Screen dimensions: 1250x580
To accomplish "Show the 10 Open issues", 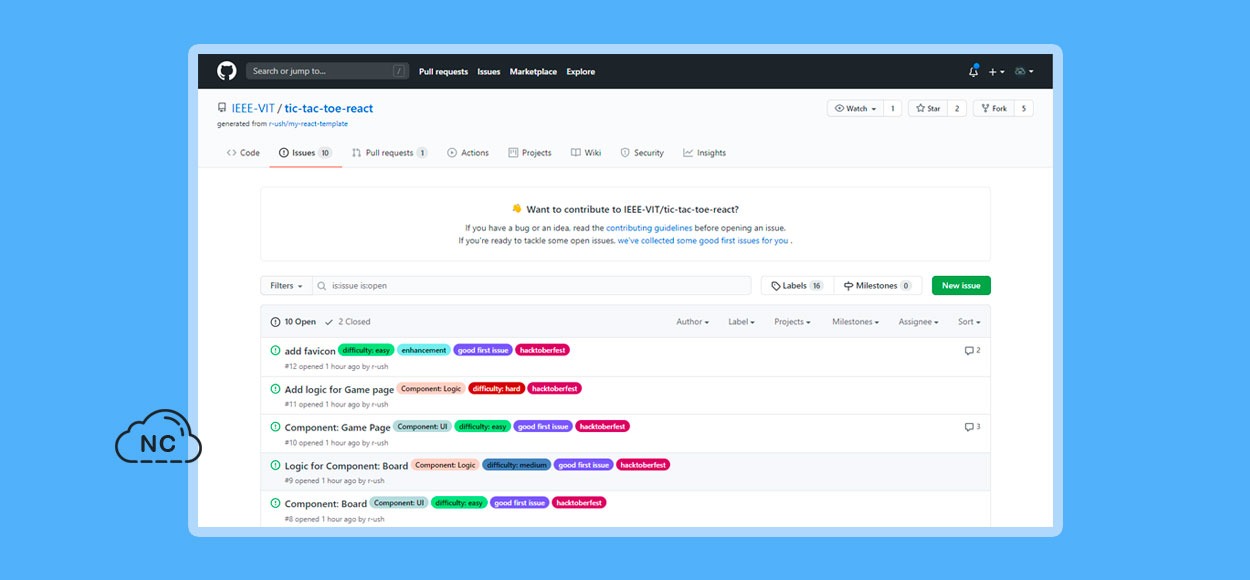I will [x=293, y=322].
